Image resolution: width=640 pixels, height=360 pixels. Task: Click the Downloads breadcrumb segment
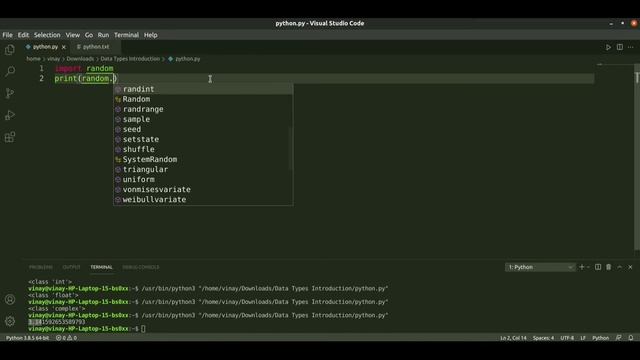point(80,59)
